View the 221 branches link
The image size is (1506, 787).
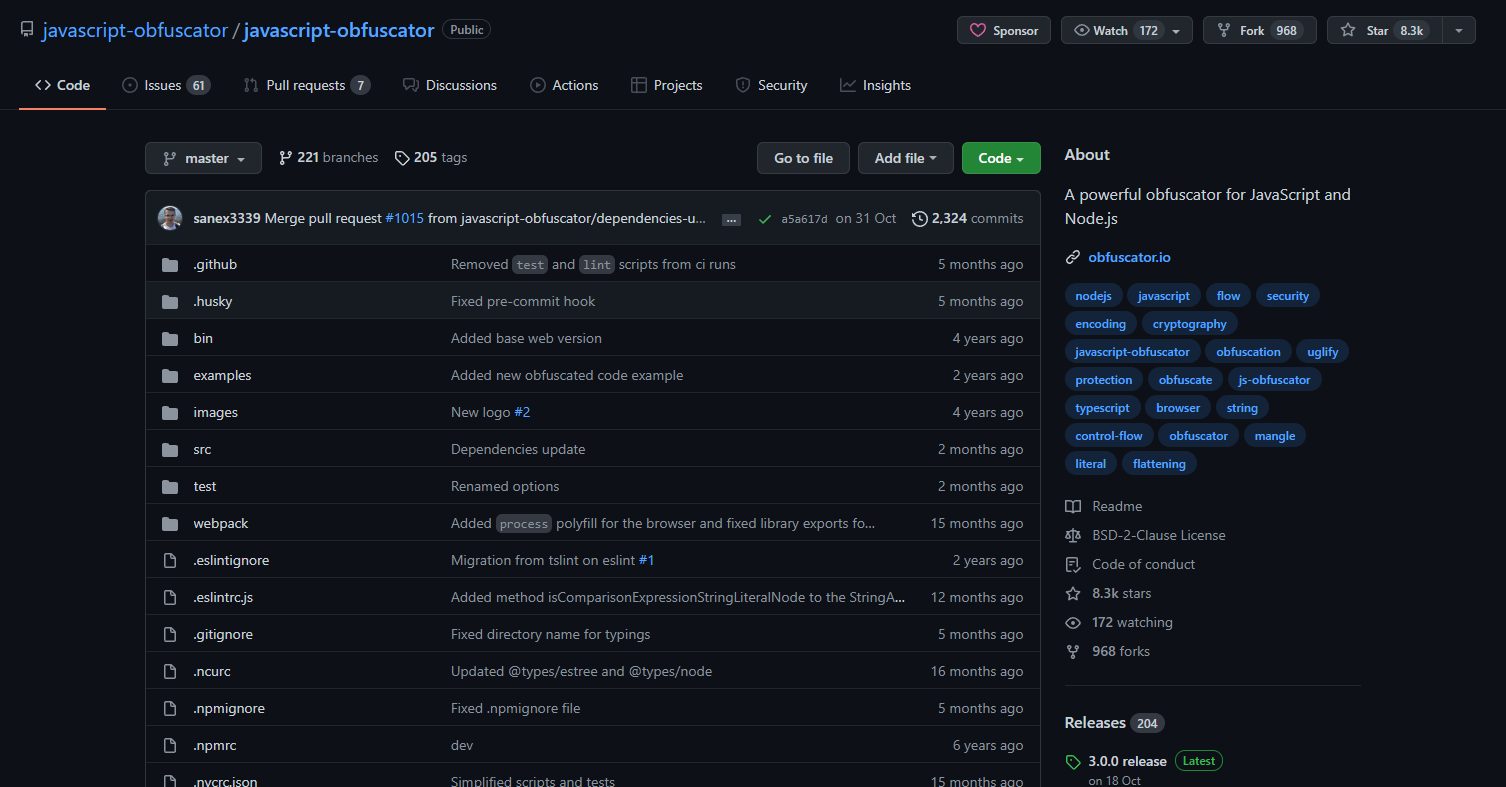click(x=328, y=157)
